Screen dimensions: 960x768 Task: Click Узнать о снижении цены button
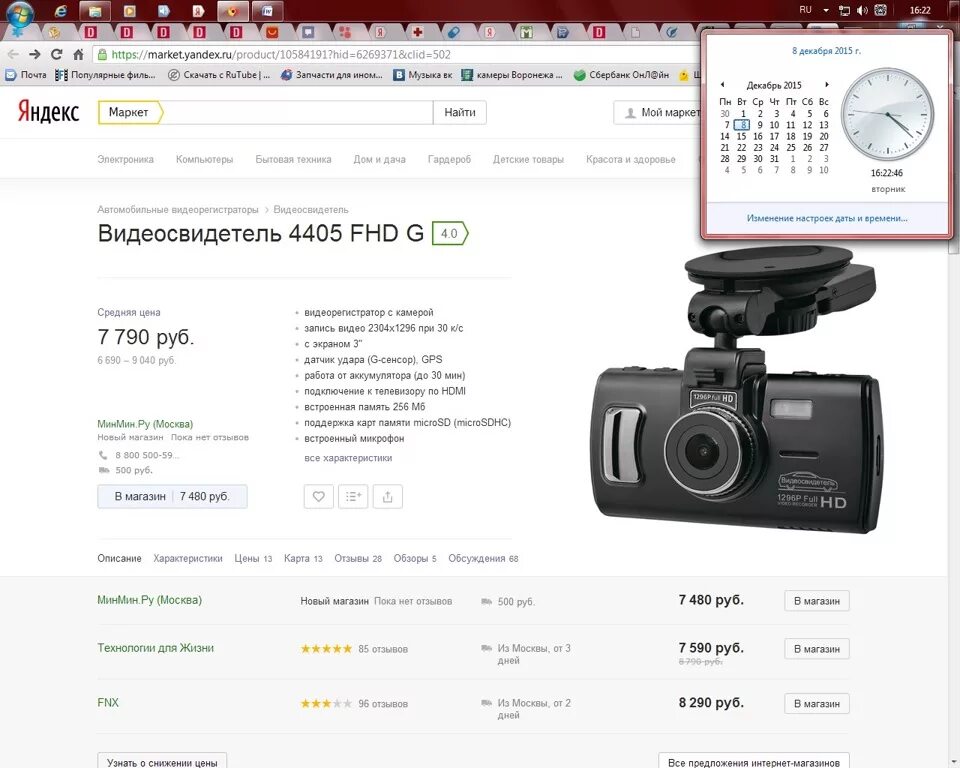click(x=162, y=762)
